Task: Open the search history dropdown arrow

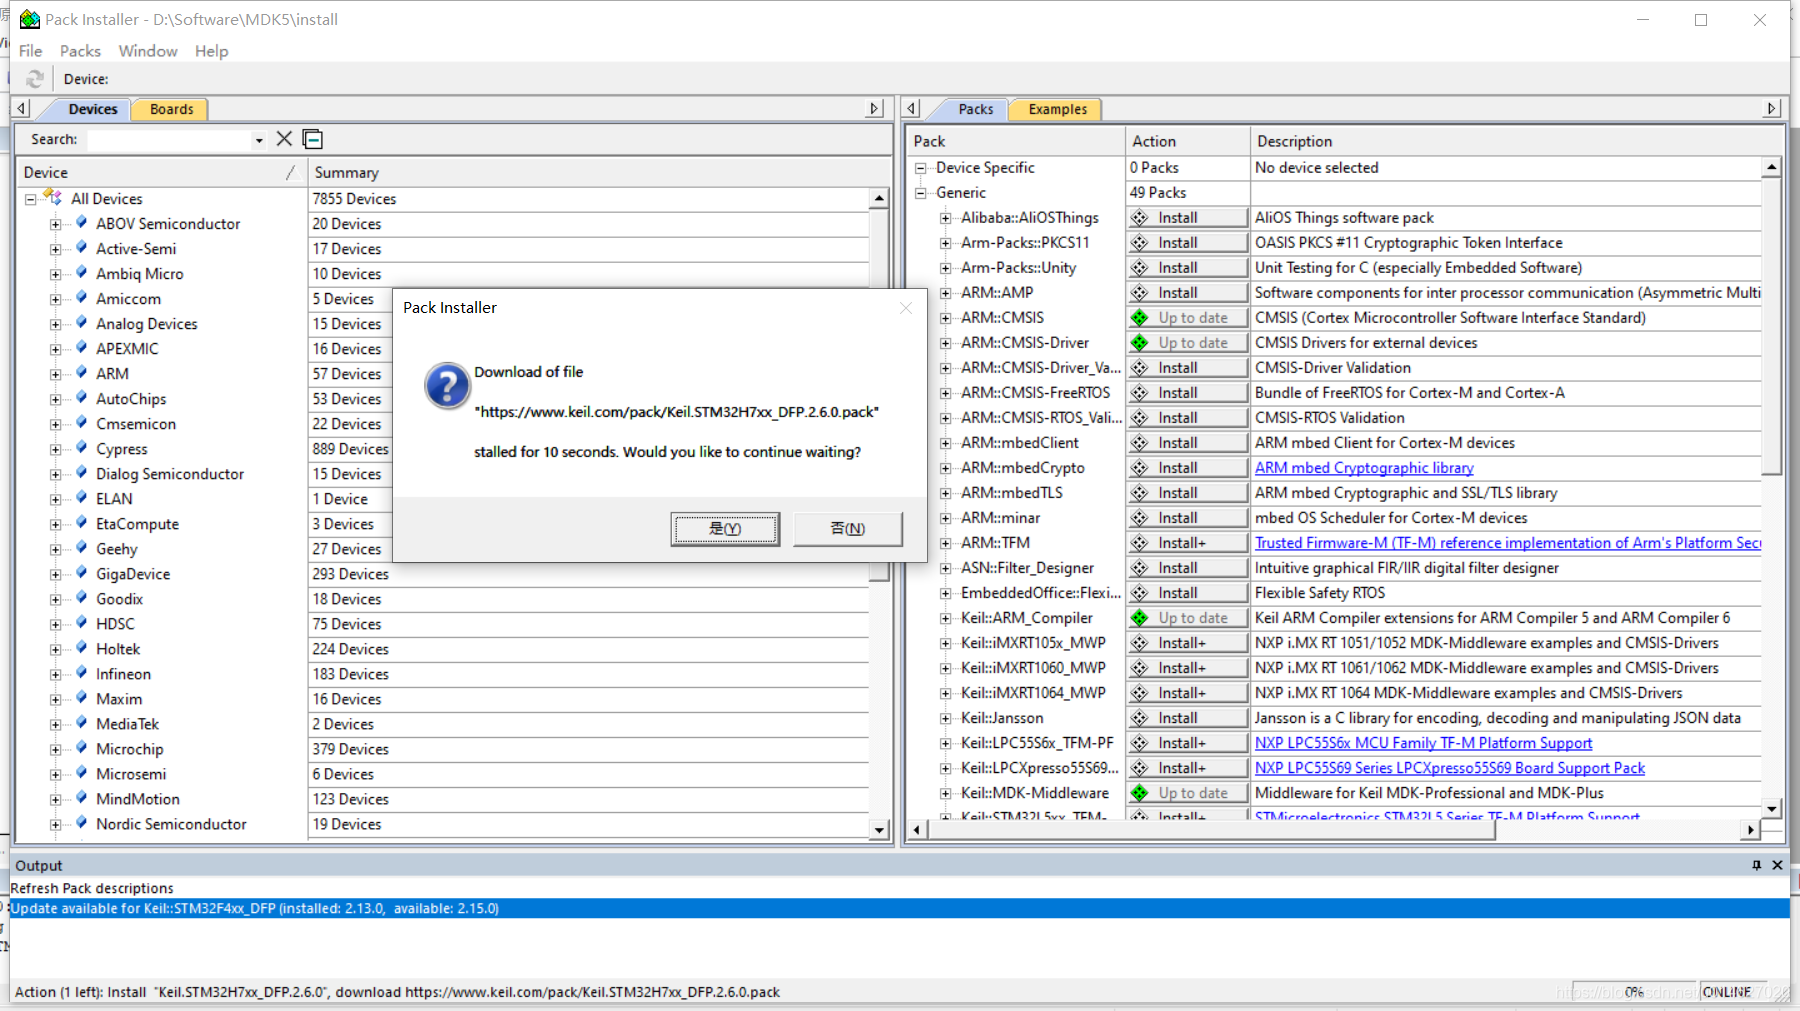Action: point(259,140)
